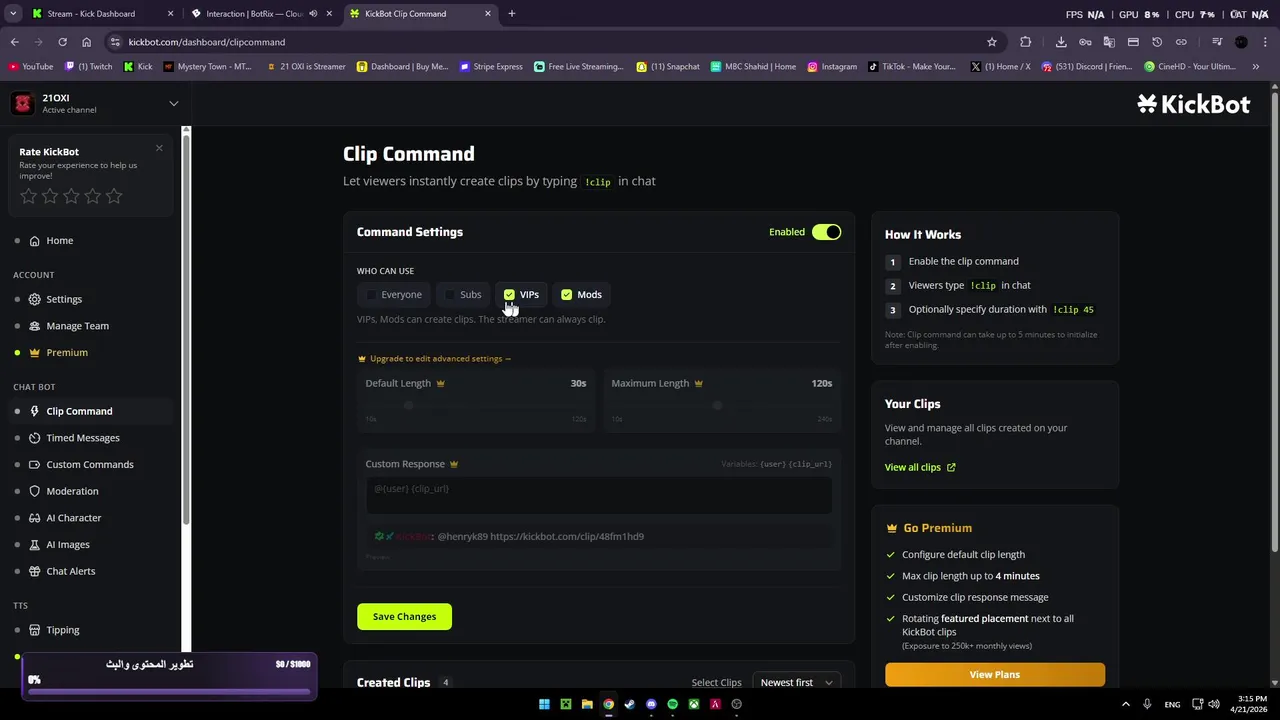
Task: Open the Moderation shield icon
Action: coord(35,491)
